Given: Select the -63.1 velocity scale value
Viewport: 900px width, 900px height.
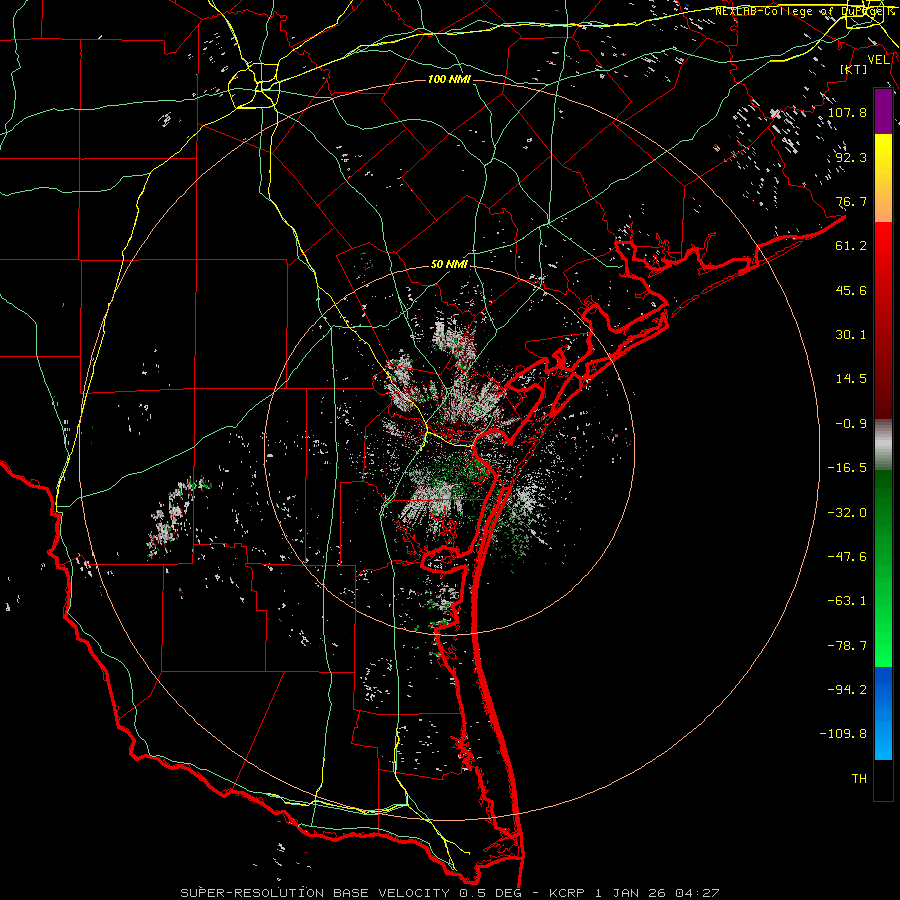Looking at the screenshot, I should (847, 601).
